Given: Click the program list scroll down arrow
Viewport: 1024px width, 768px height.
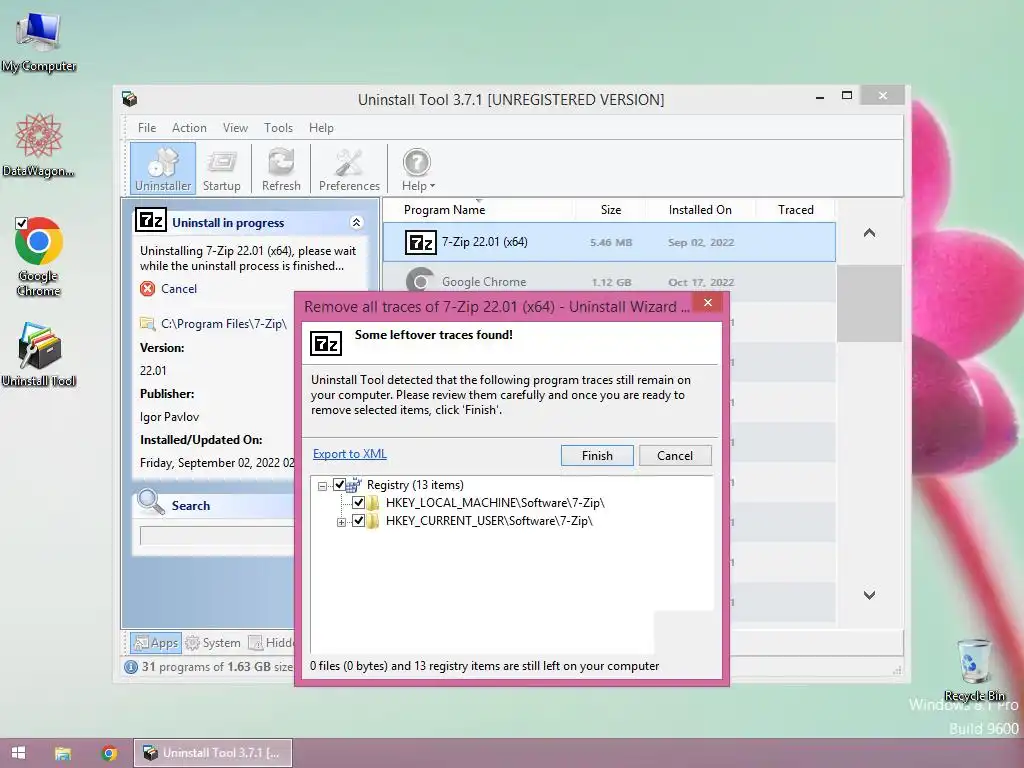Looking at the screenshot, I should coord(869,595).
